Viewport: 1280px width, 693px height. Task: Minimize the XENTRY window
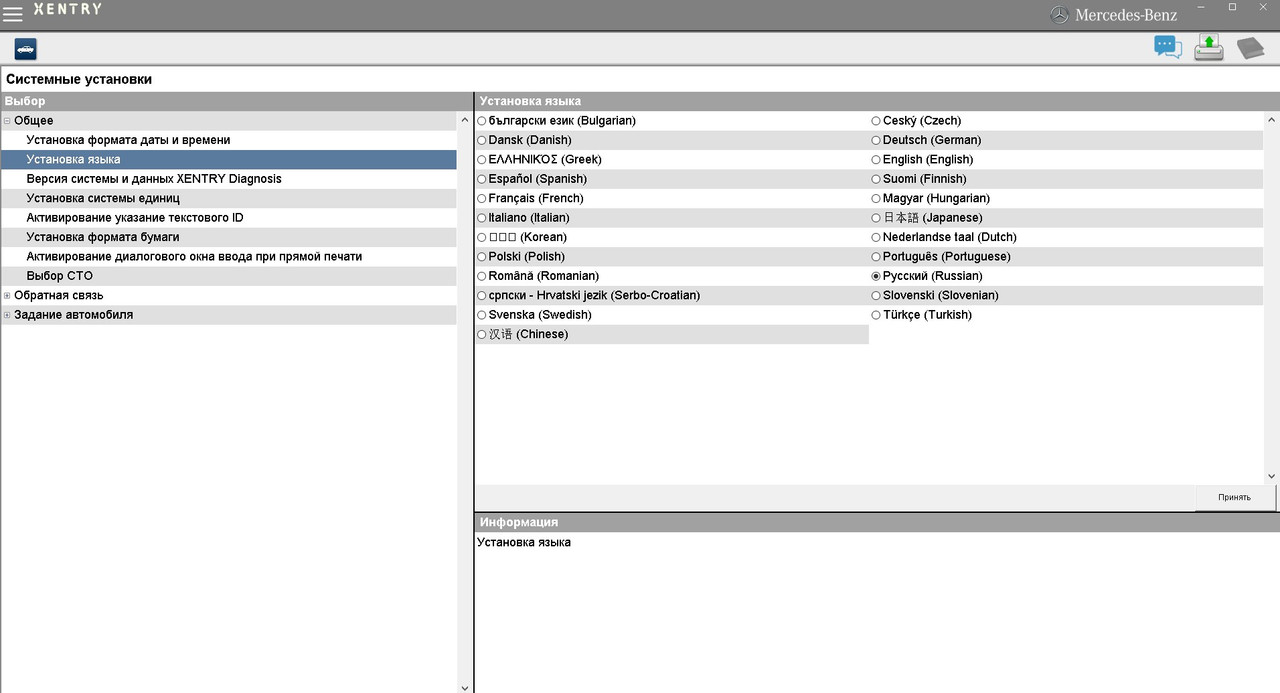[x=1203, y=8]
